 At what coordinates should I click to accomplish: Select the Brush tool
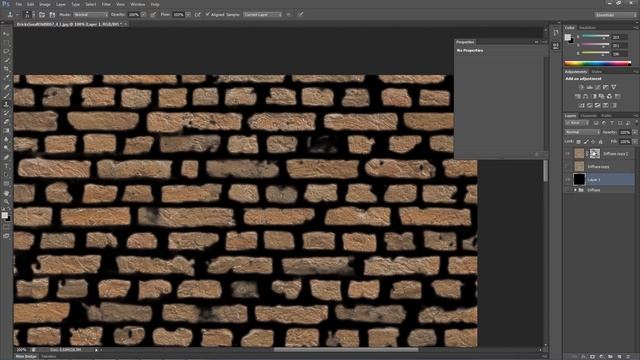(6, 96)
